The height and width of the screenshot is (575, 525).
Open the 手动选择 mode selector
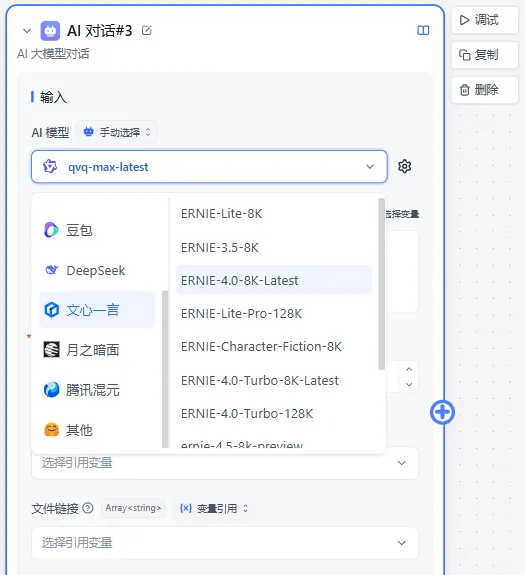[117, 132]
